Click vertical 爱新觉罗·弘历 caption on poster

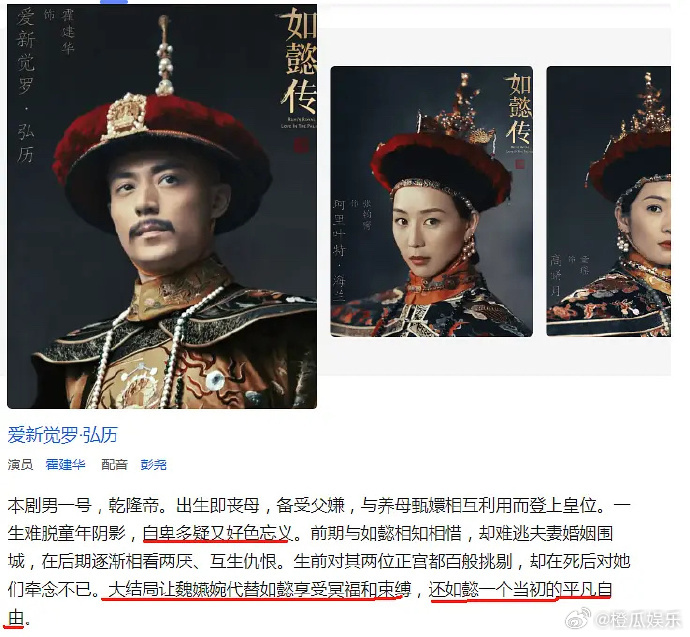[26, 86]
